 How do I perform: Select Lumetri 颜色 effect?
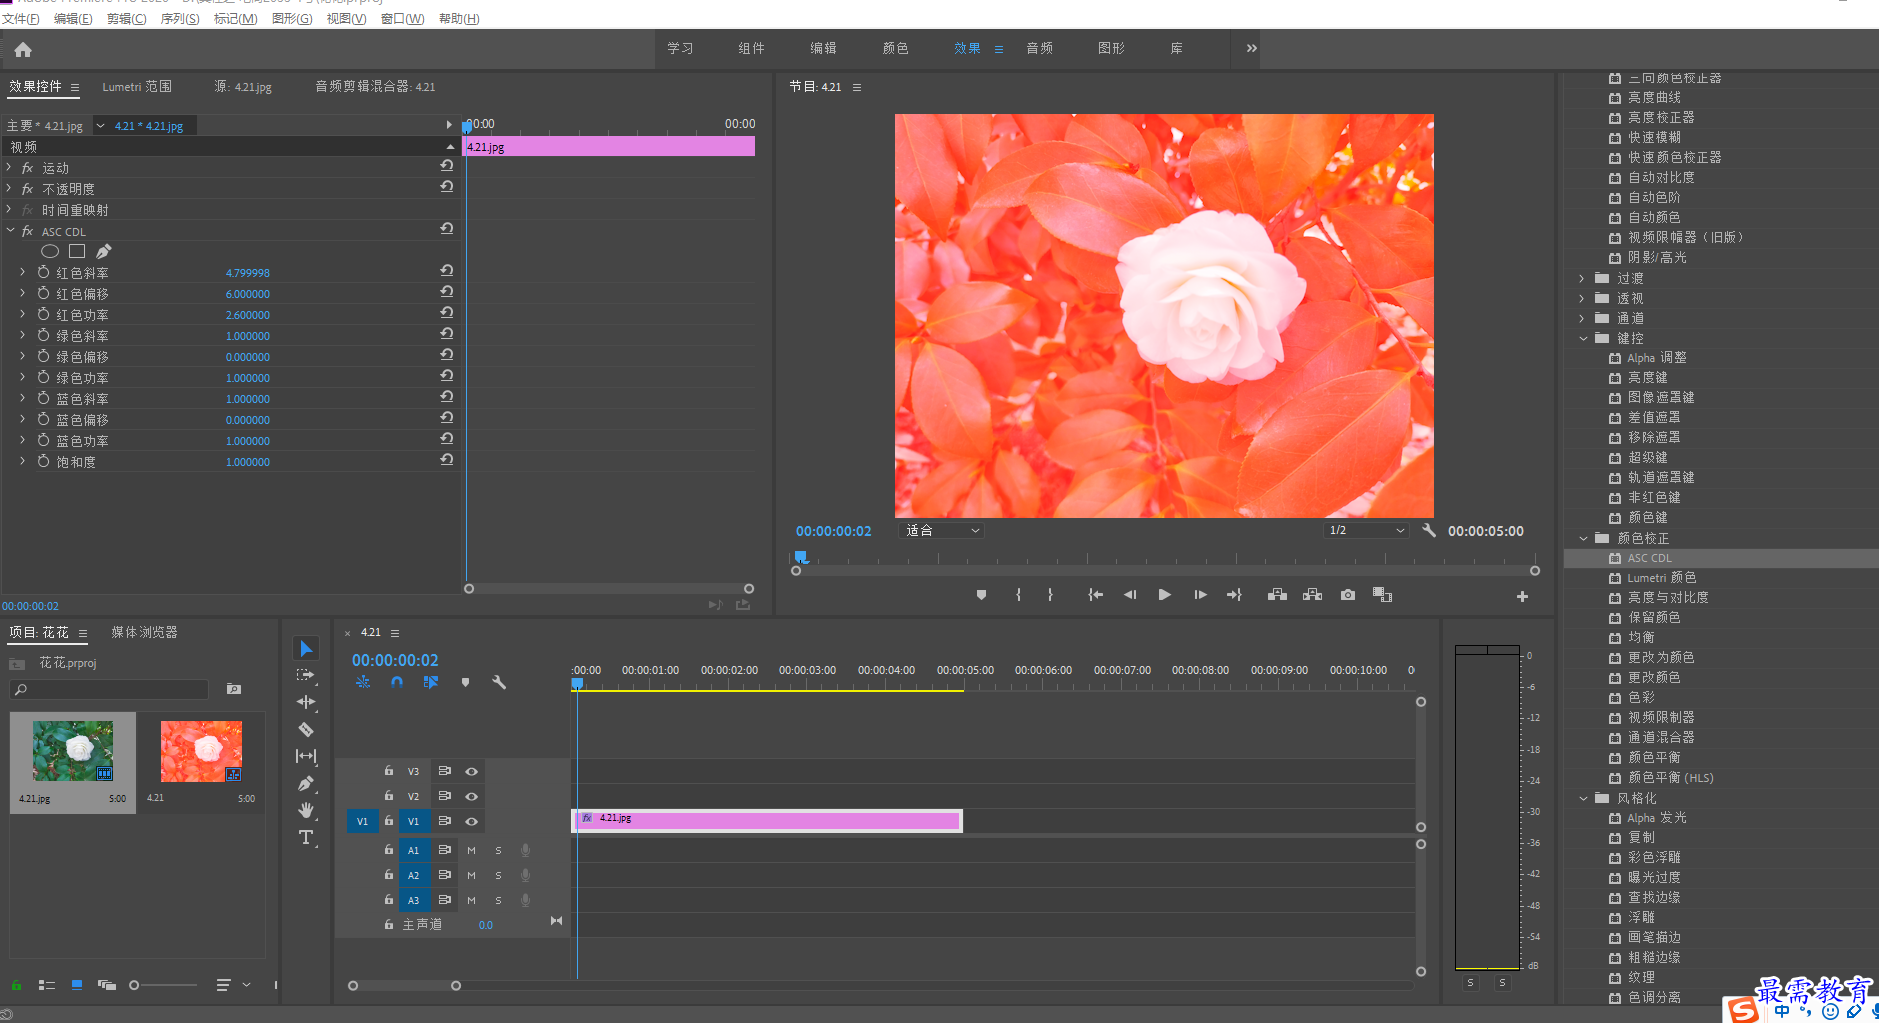point(1662,578)
